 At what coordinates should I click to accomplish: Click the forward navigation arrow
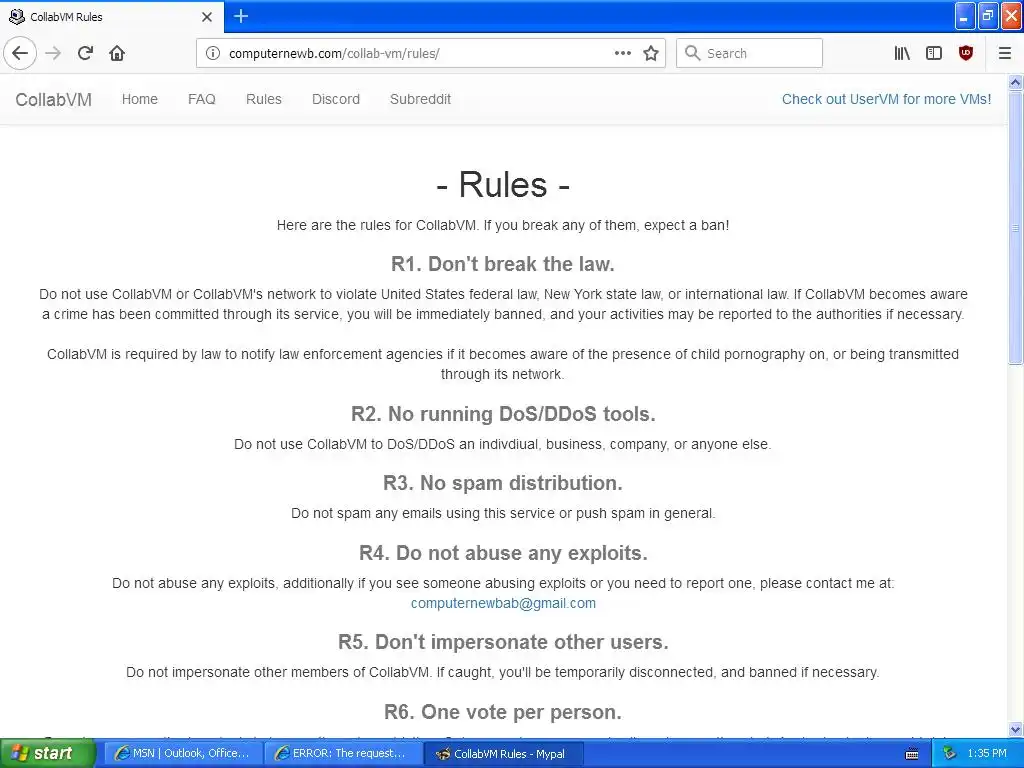click(x=53, y=54)
